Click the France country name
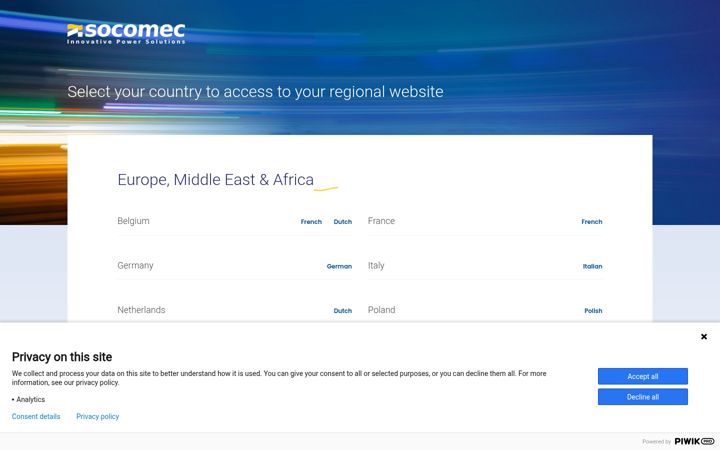 pyautogui.click(x=381, y=221)
